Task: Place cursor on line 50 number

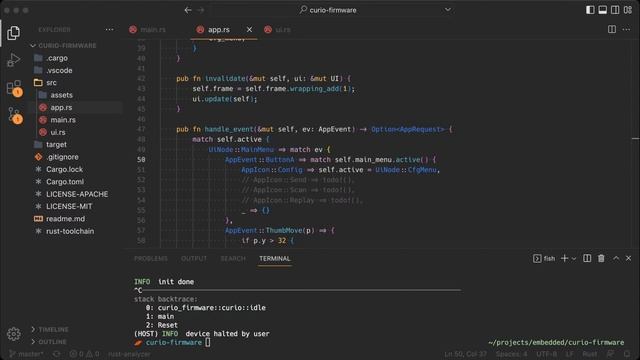Action: [141, 160]
